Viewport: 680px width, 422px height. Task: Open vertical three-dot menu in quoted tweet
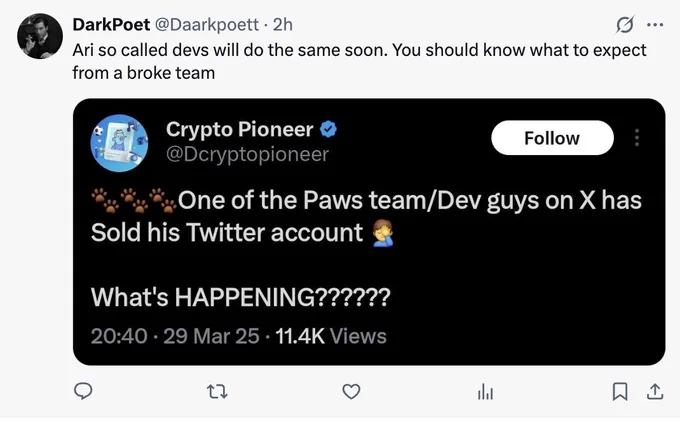point(637,137)
